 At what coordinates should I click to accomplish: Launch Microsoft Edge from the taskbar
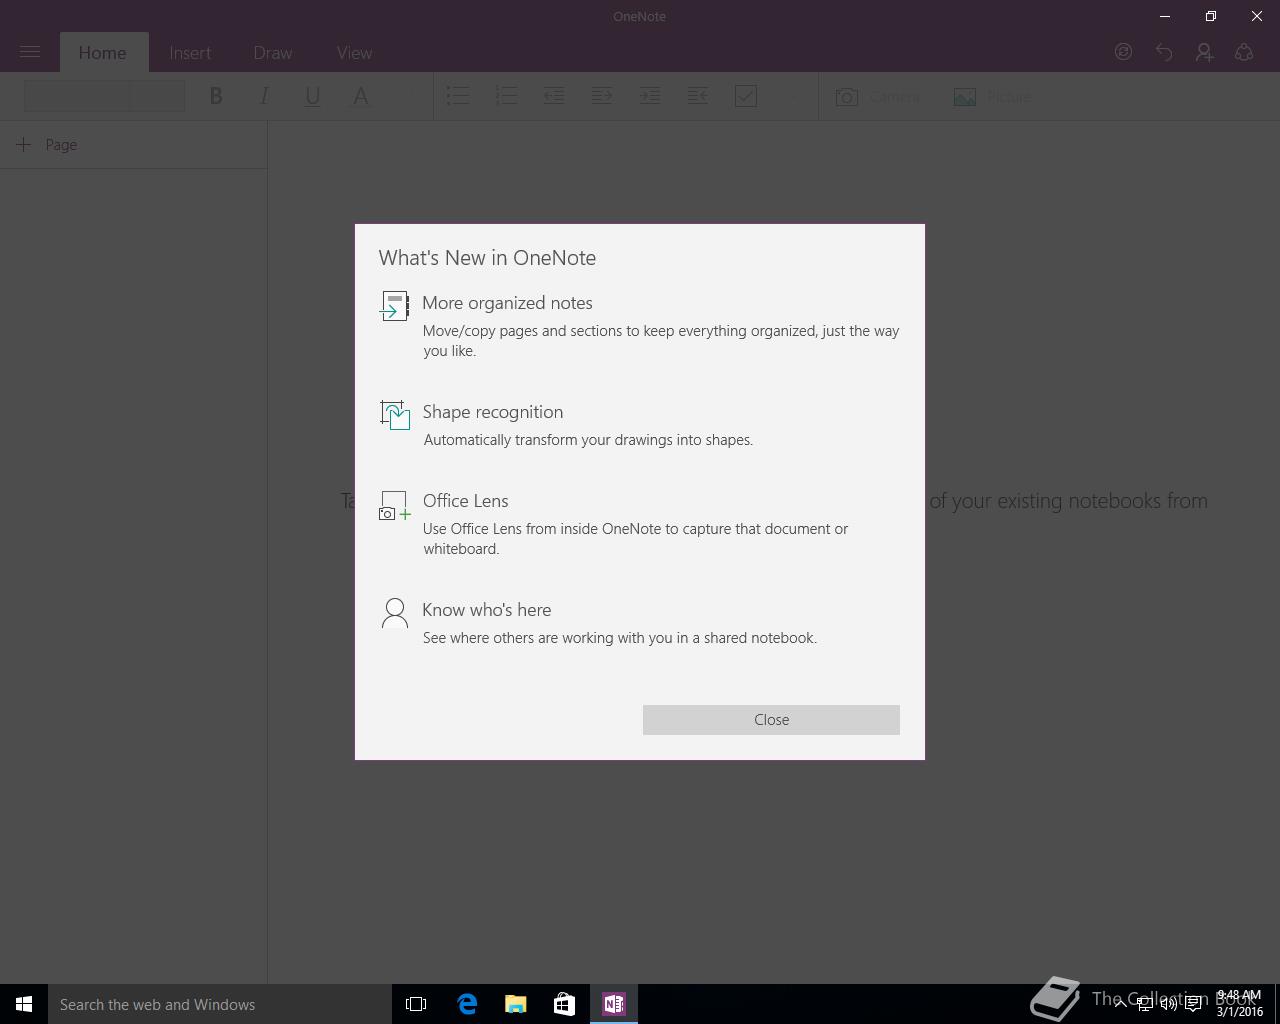click(467, 1004)
